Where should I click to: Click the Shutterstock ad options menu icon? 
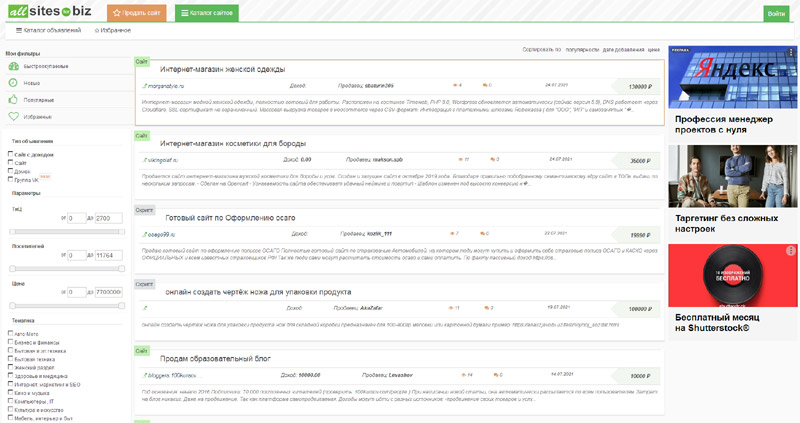coord(791,251)
